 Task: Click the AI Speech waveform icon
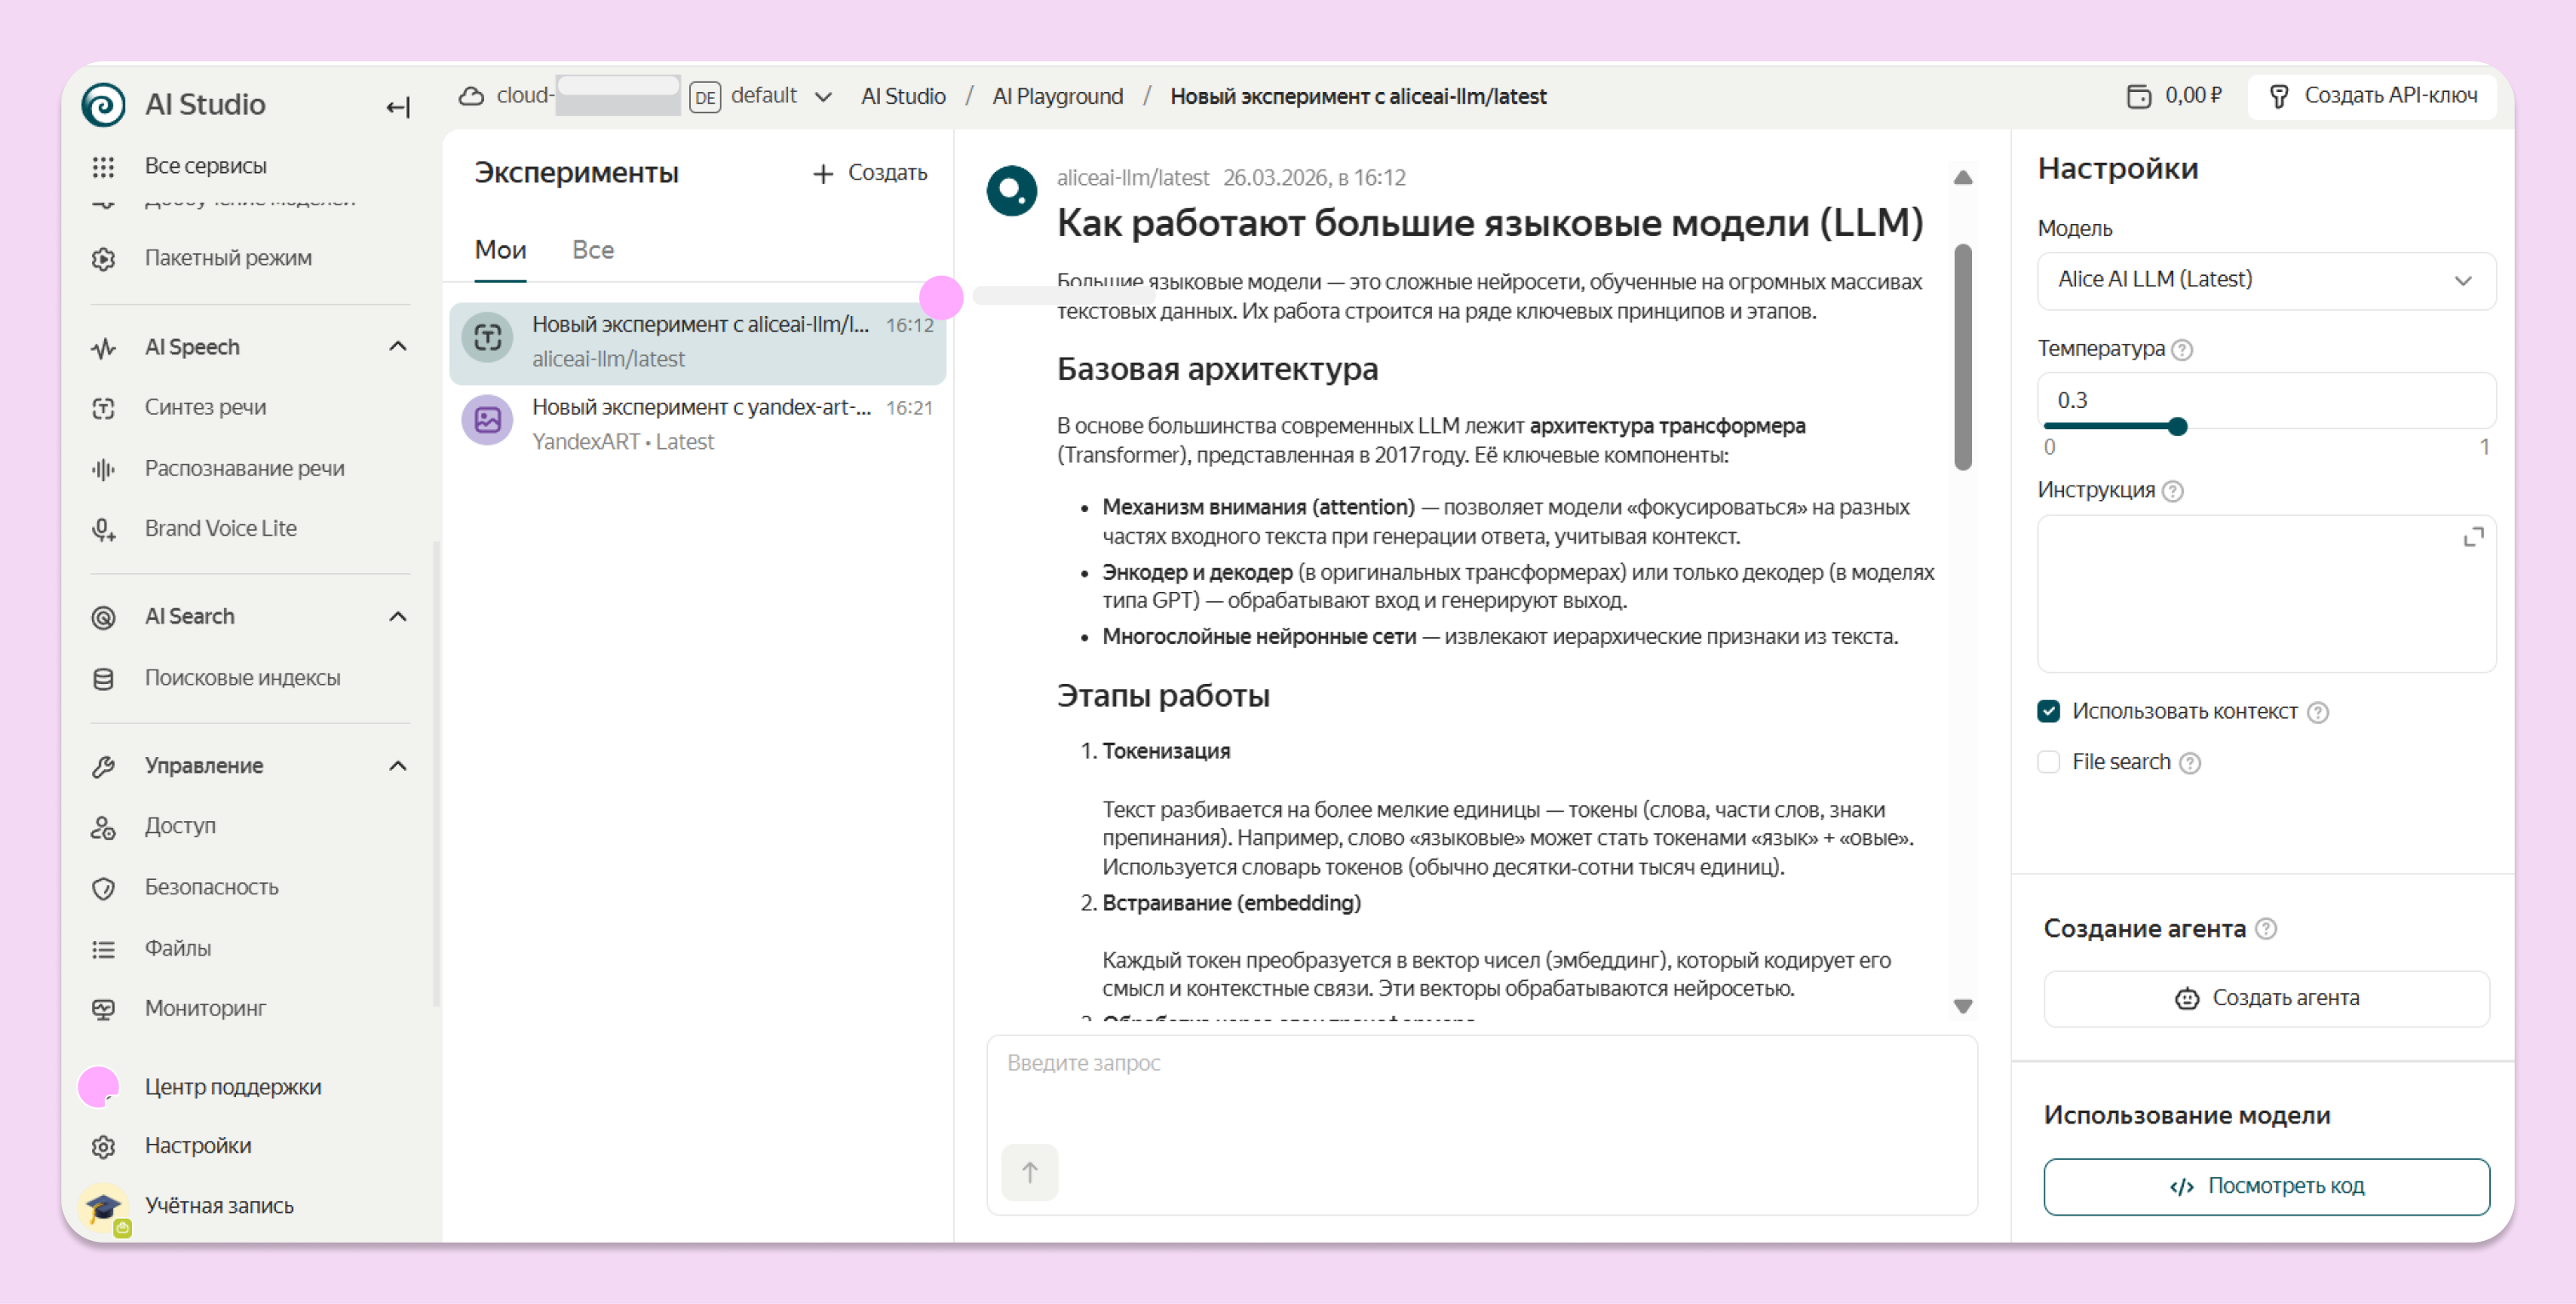click(103, 348)
